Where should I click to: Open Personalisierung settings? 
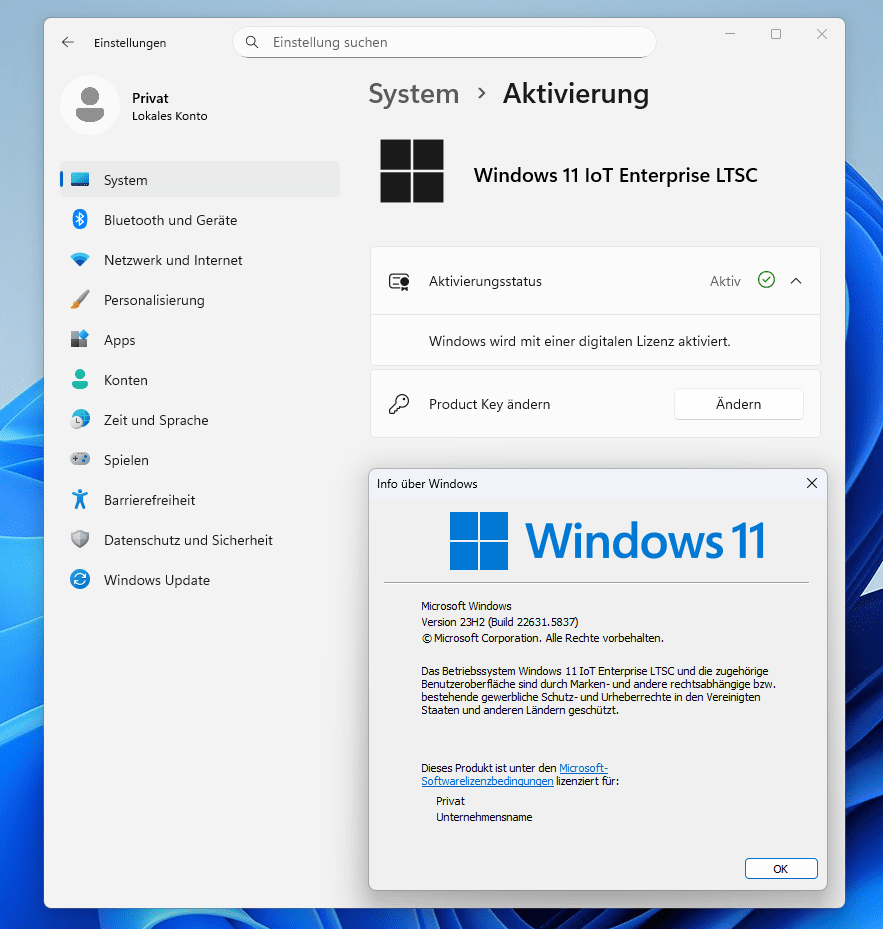click(x=200, y=300)
